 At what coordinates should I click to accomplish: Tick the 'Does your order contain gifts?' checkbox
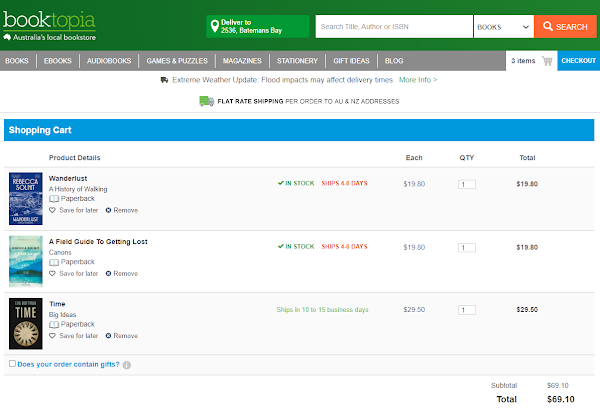[x=12, y=363]
